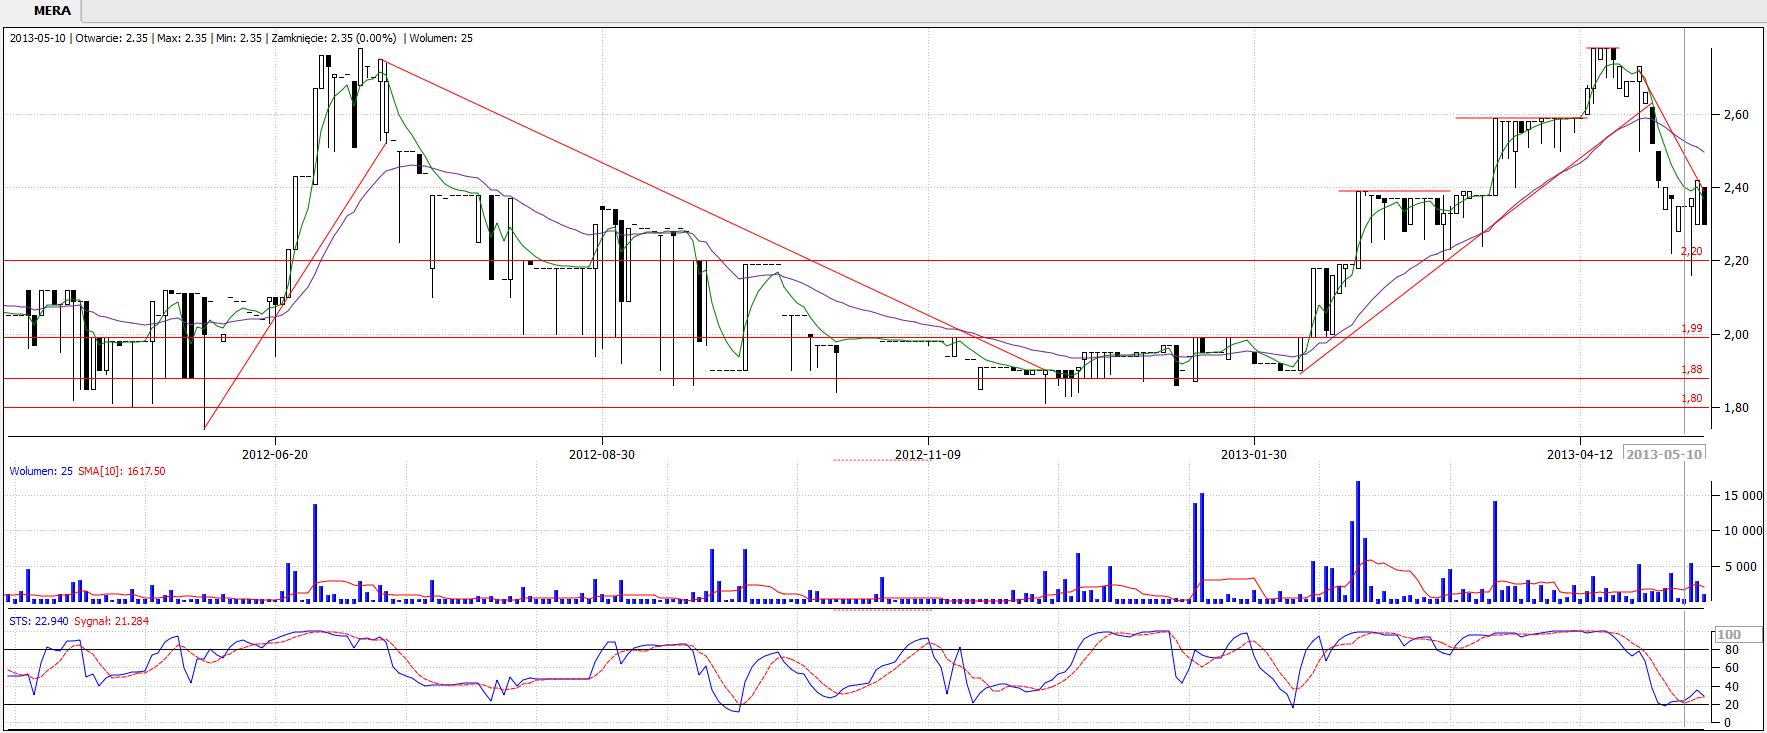Click the red Sygnał: 21.284 label
The width and height of the screenshot is (1767, 733).
point(111,622)
